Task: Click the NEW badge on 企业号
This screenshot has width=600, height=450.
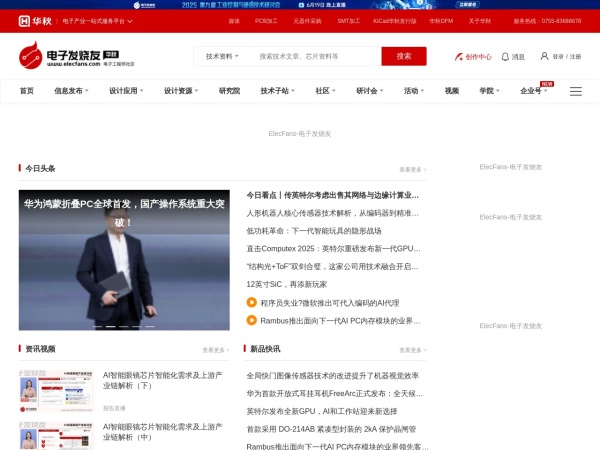Action: click(547, 84)
